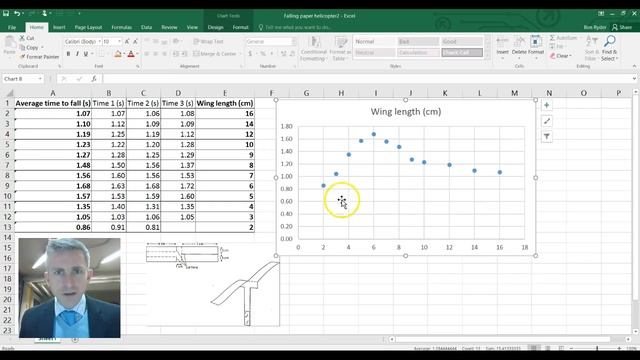Apply the Bad cell style
The image size is (640, 360).
pos(418,42)
